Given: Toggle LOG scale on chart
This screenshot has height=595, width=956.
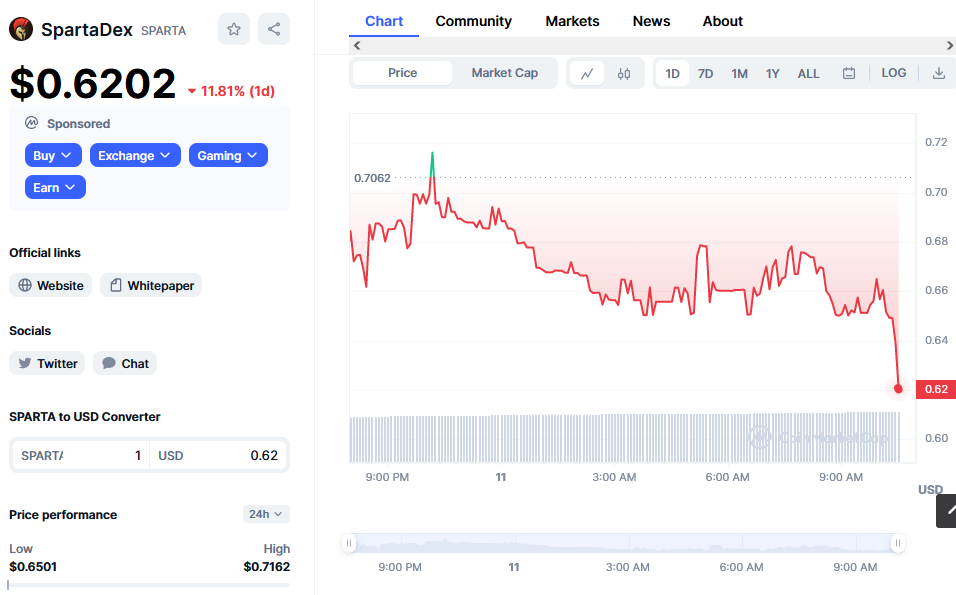Looking at the screenshot, I should click(894, 73).
